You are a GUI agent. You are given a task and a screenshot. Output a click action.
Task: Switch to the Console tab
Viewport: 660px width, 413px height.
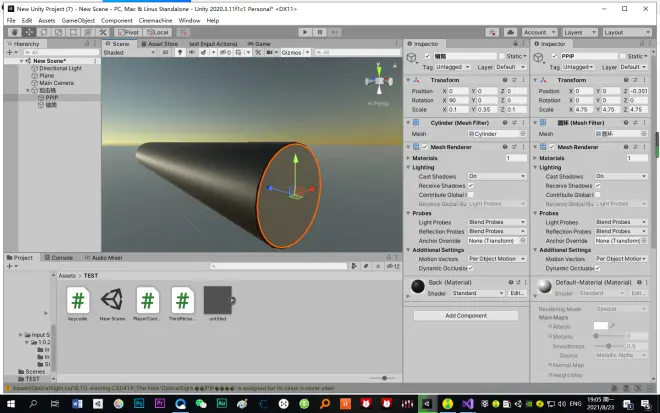pos(61,257)
